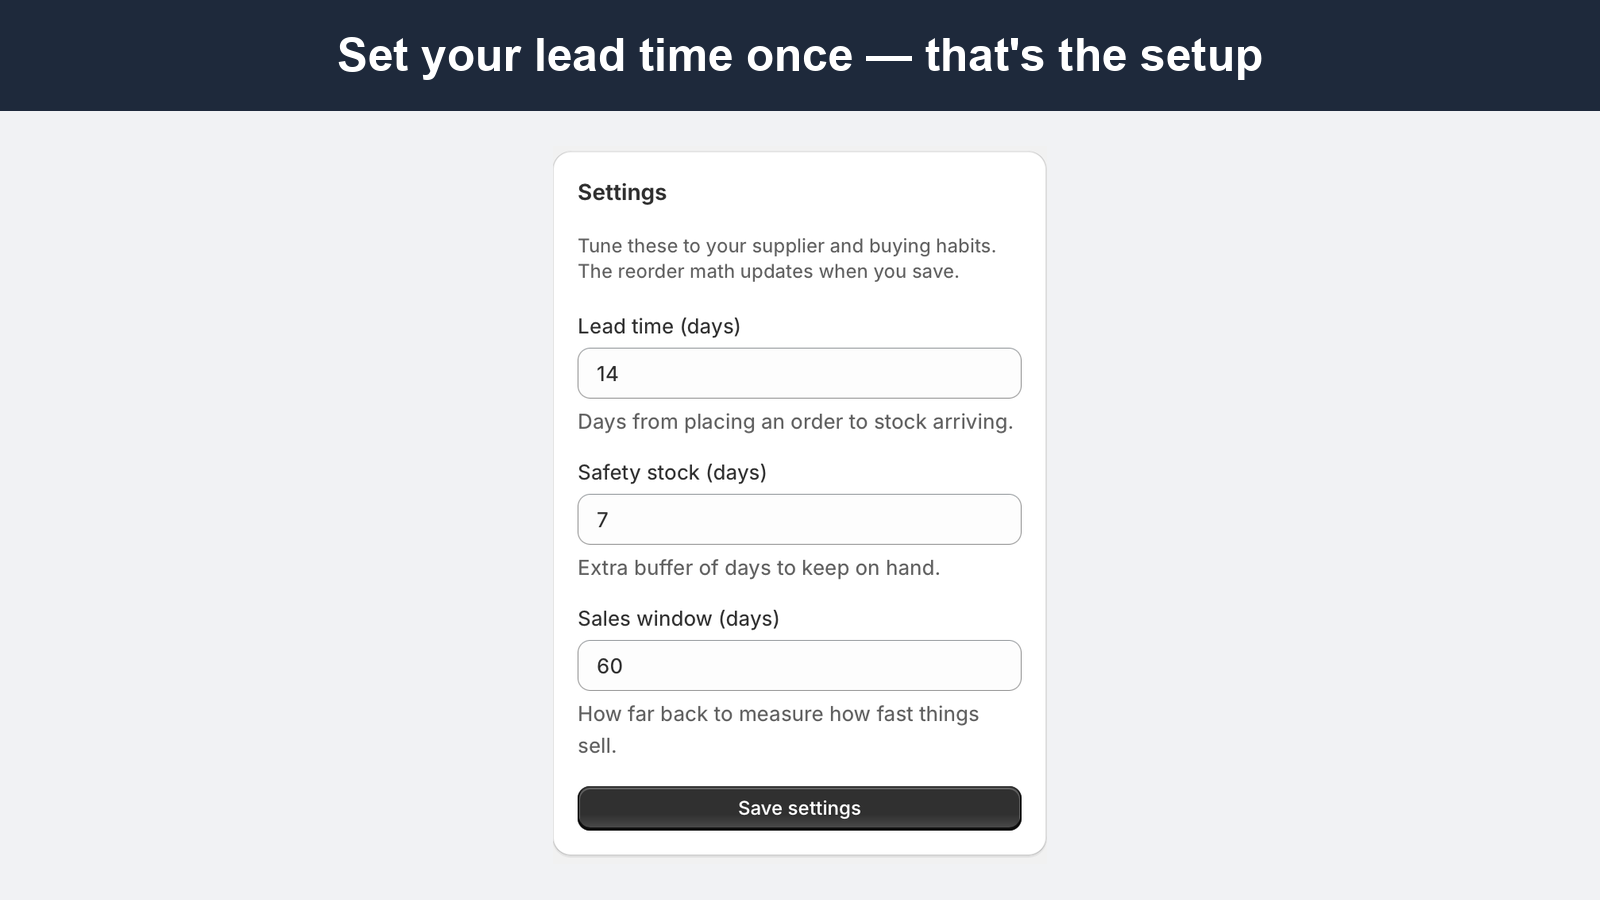Click the Save settings button
Viewport: 1600px width, 900px height.
pos(799,808)
